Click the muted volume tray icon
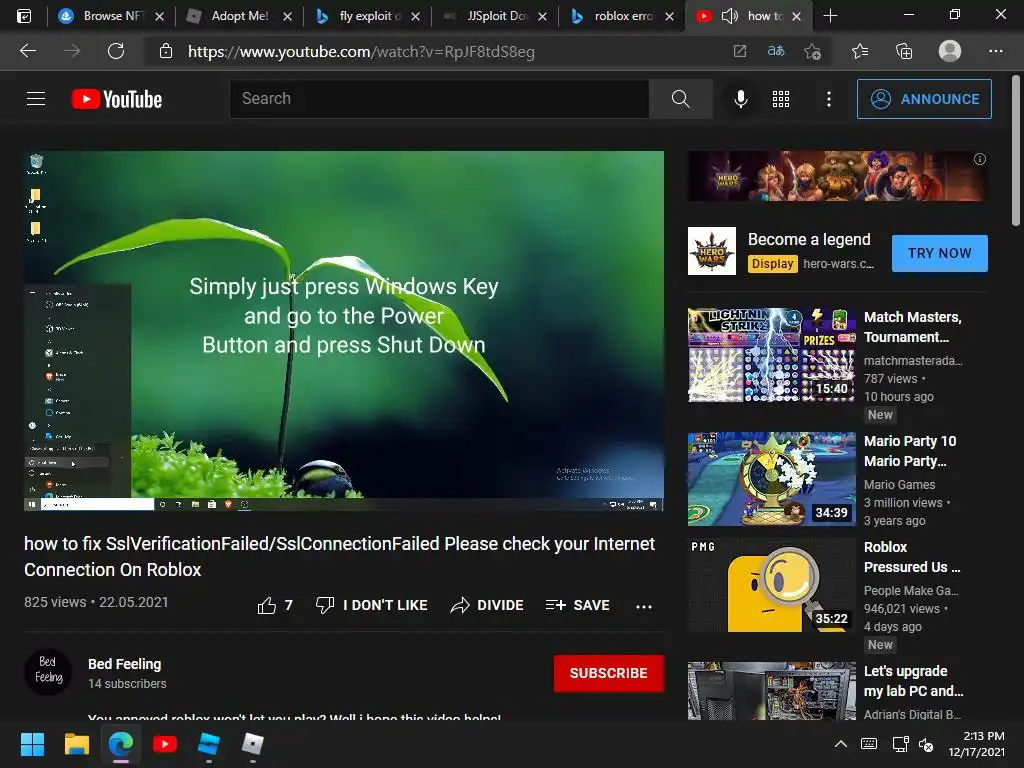Screen dimensions: 1024x768 tap(926, 744)
